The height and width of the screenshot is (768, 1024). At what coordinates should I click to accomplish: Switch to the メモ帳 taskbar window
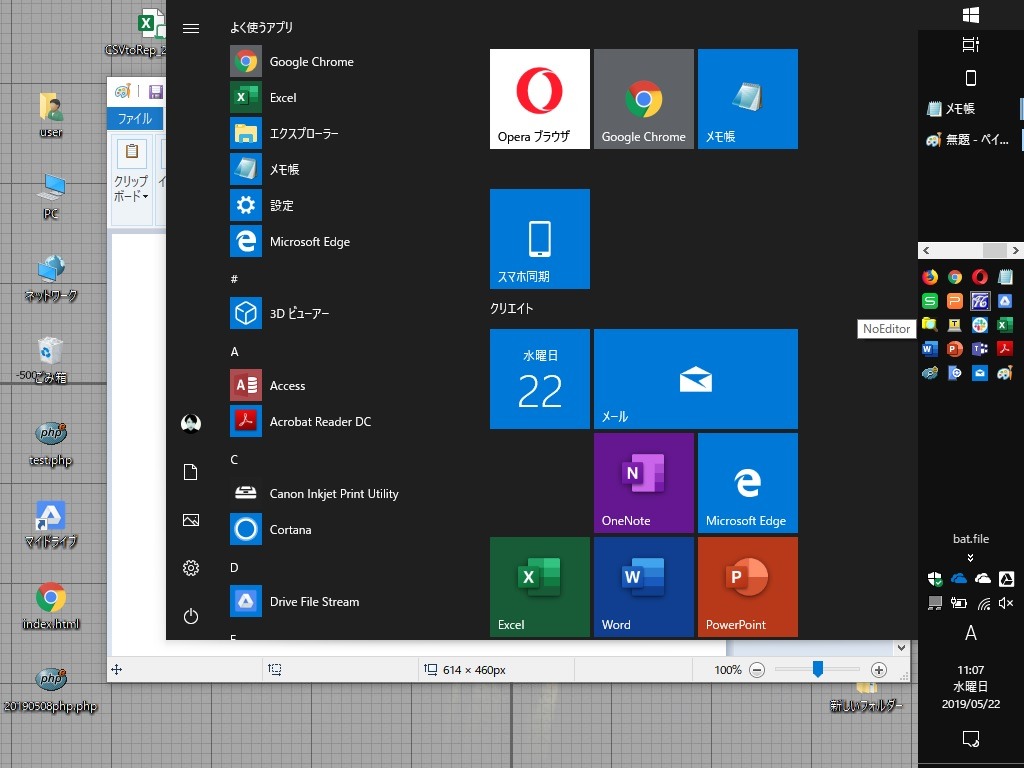(971, 108)
